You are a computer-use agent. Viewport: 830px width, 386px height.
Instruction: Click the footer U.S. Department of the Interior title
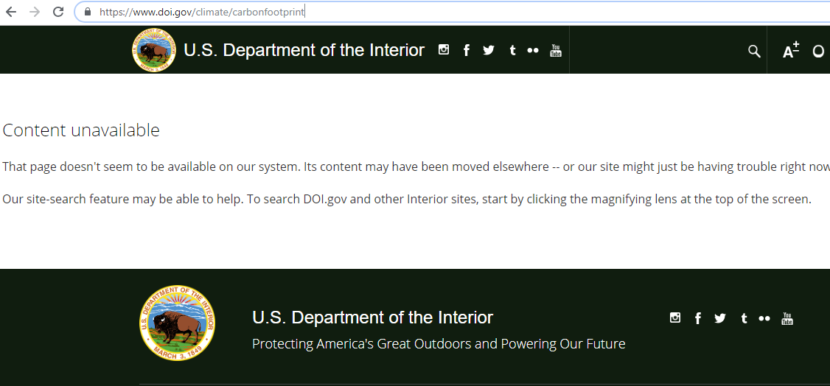[373, 318]
